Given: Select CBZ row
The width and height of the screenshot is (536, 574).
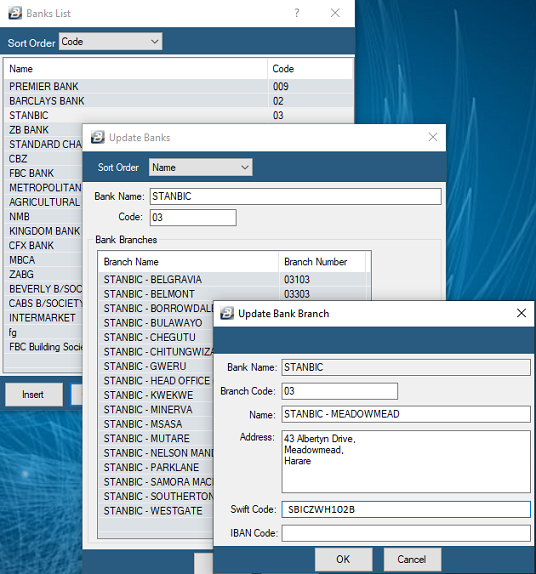Looking at the screenshot, I should point(44,159).
